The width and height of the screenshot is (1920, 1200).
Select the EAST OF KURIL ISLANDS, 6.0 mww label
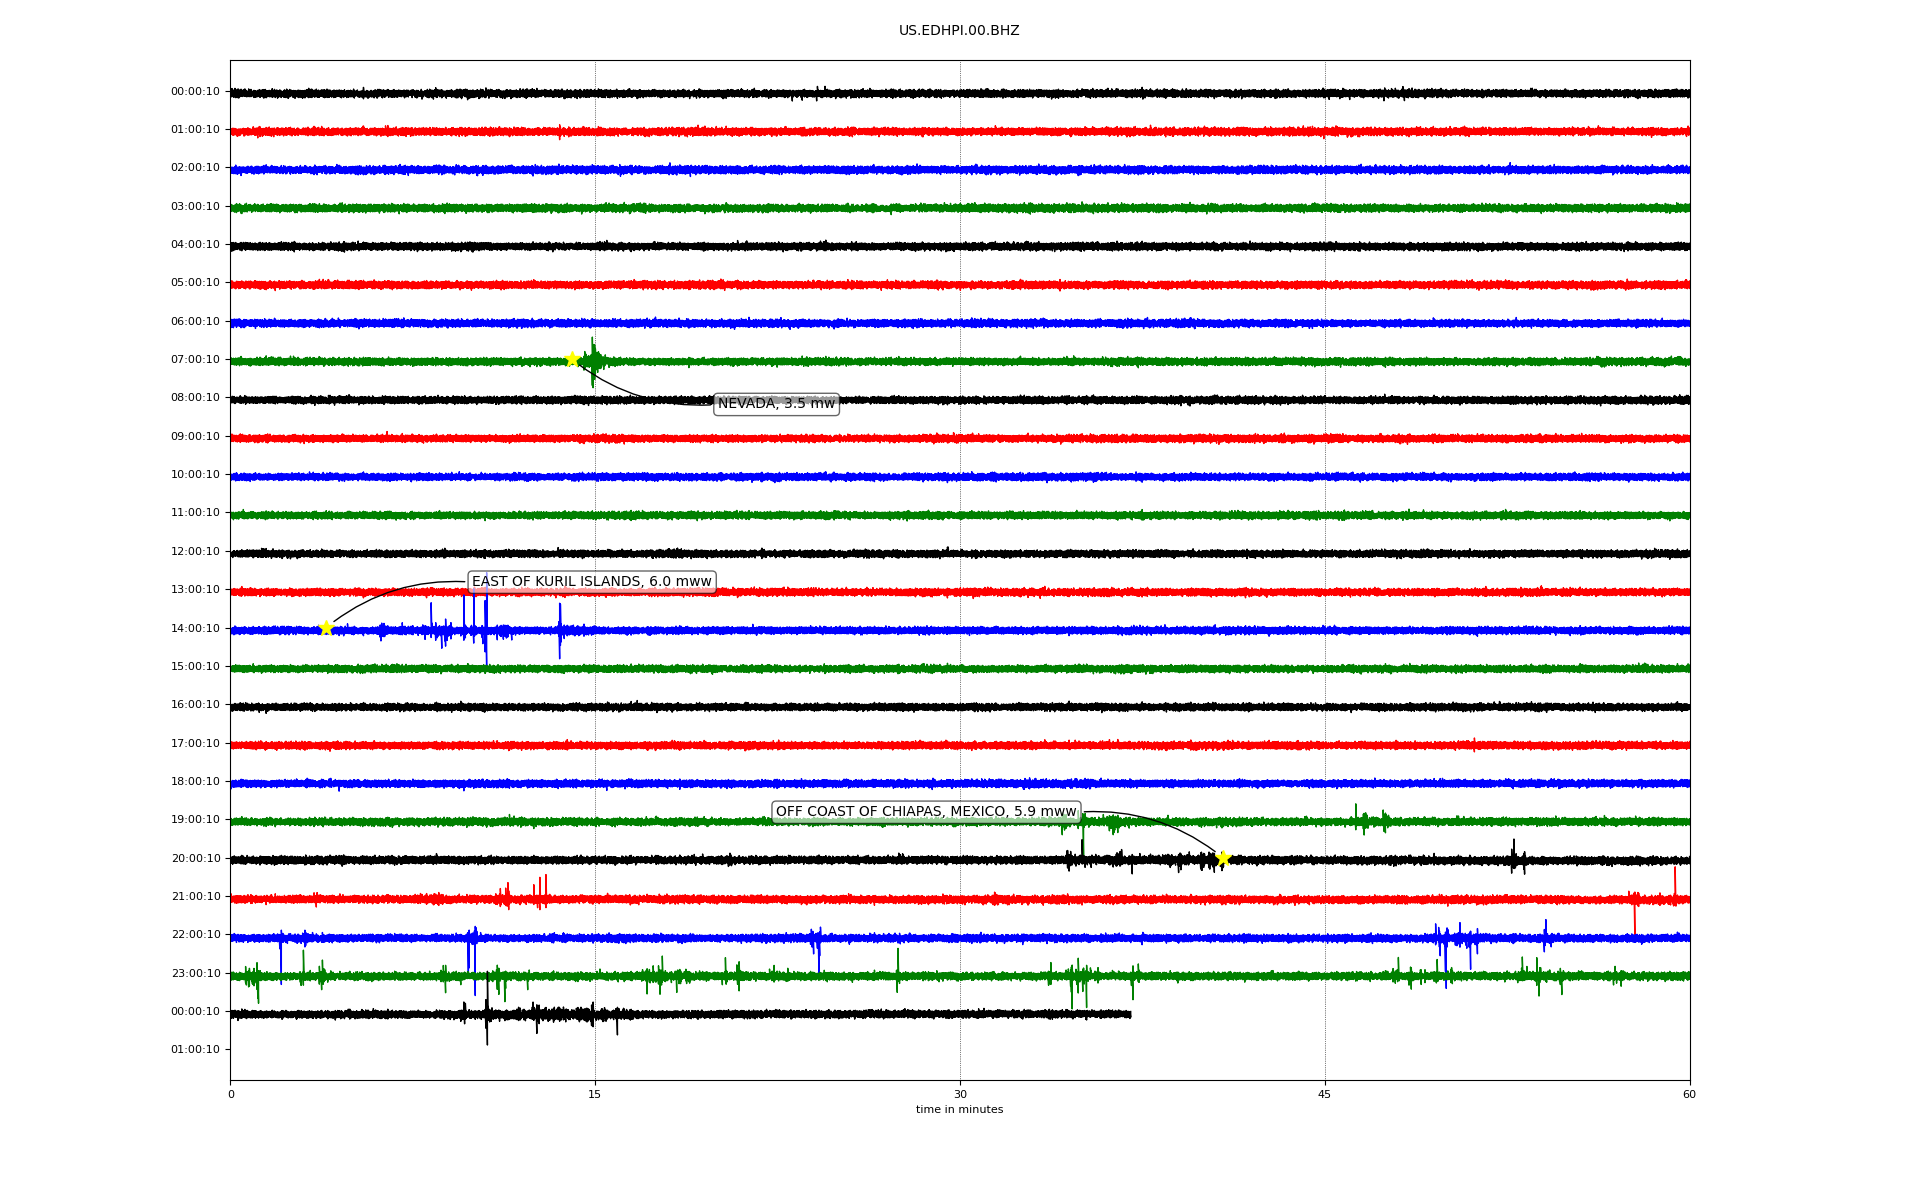(592, 582)
